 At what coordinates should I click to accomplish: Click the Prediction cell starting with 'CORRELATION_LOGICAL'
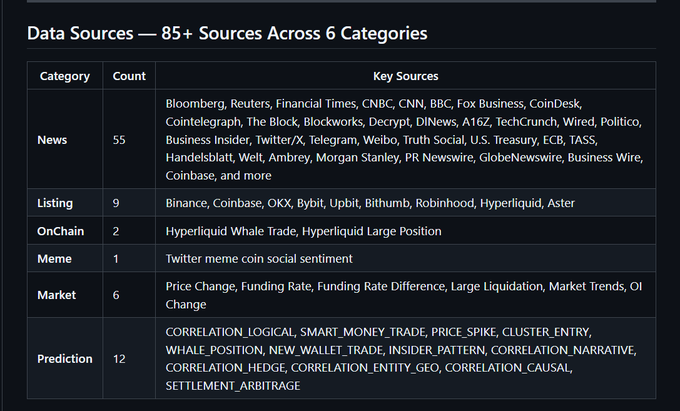point(405,359)
